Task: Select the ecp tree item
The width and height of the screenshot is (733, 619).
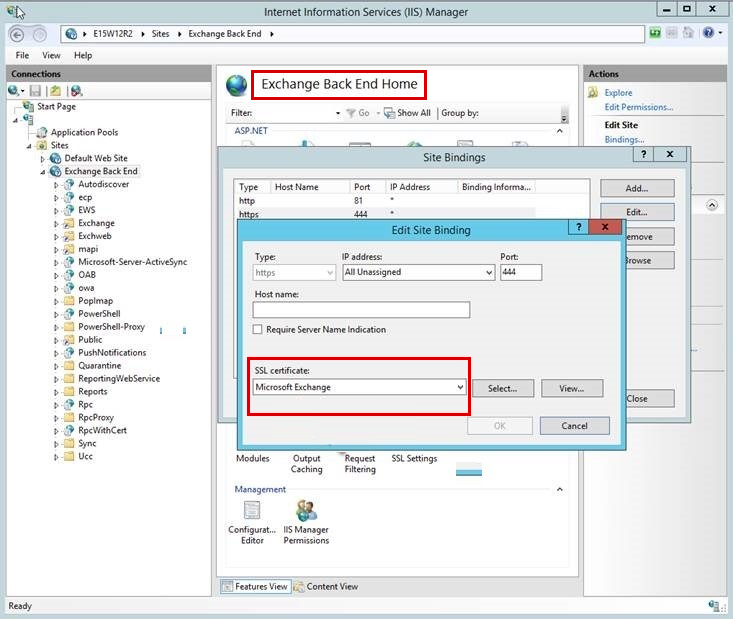Action: pyautogui.click(x=85, y=197)
